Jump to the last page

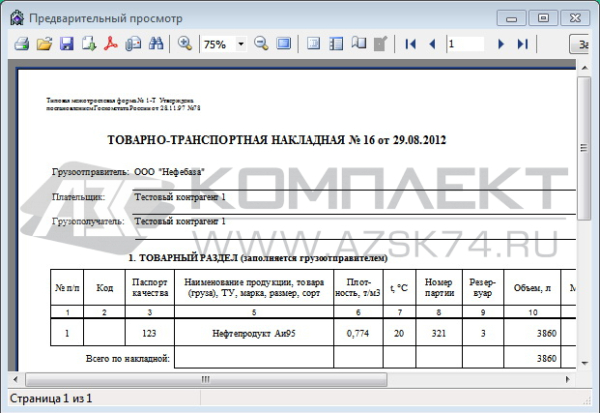point(523,44)
